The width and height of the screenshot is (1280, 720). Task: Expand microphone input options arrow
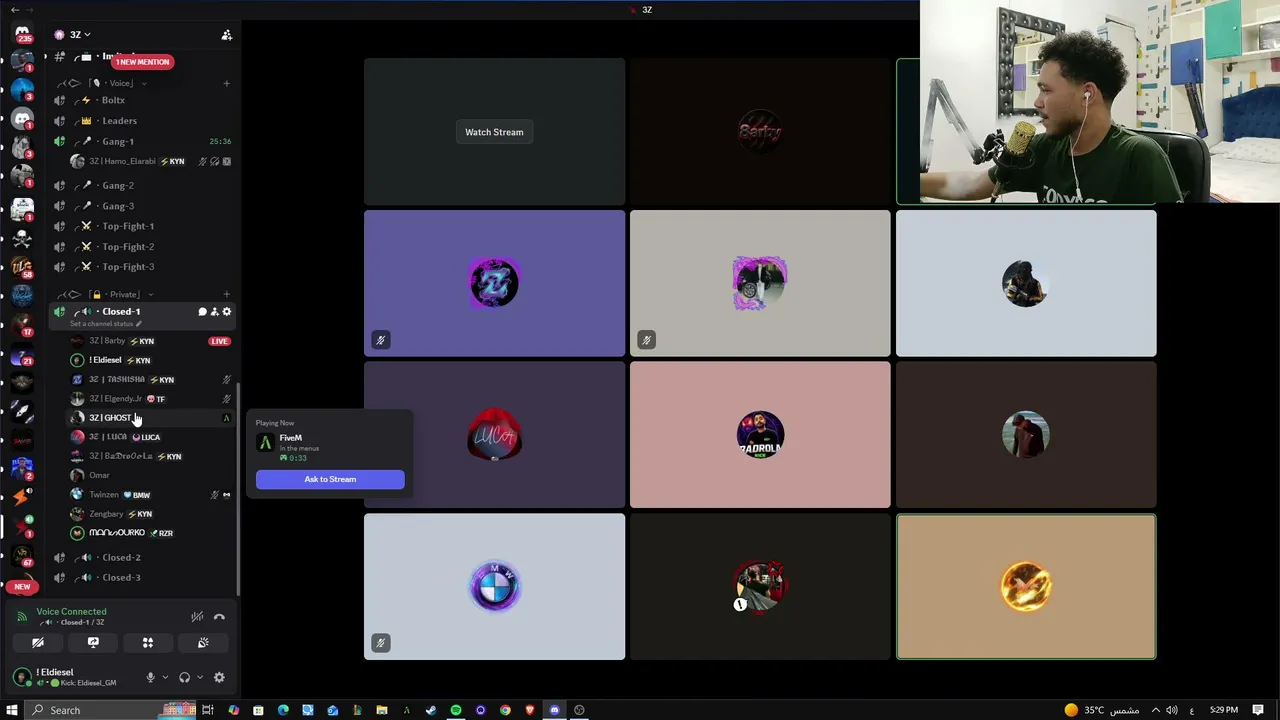165,677
